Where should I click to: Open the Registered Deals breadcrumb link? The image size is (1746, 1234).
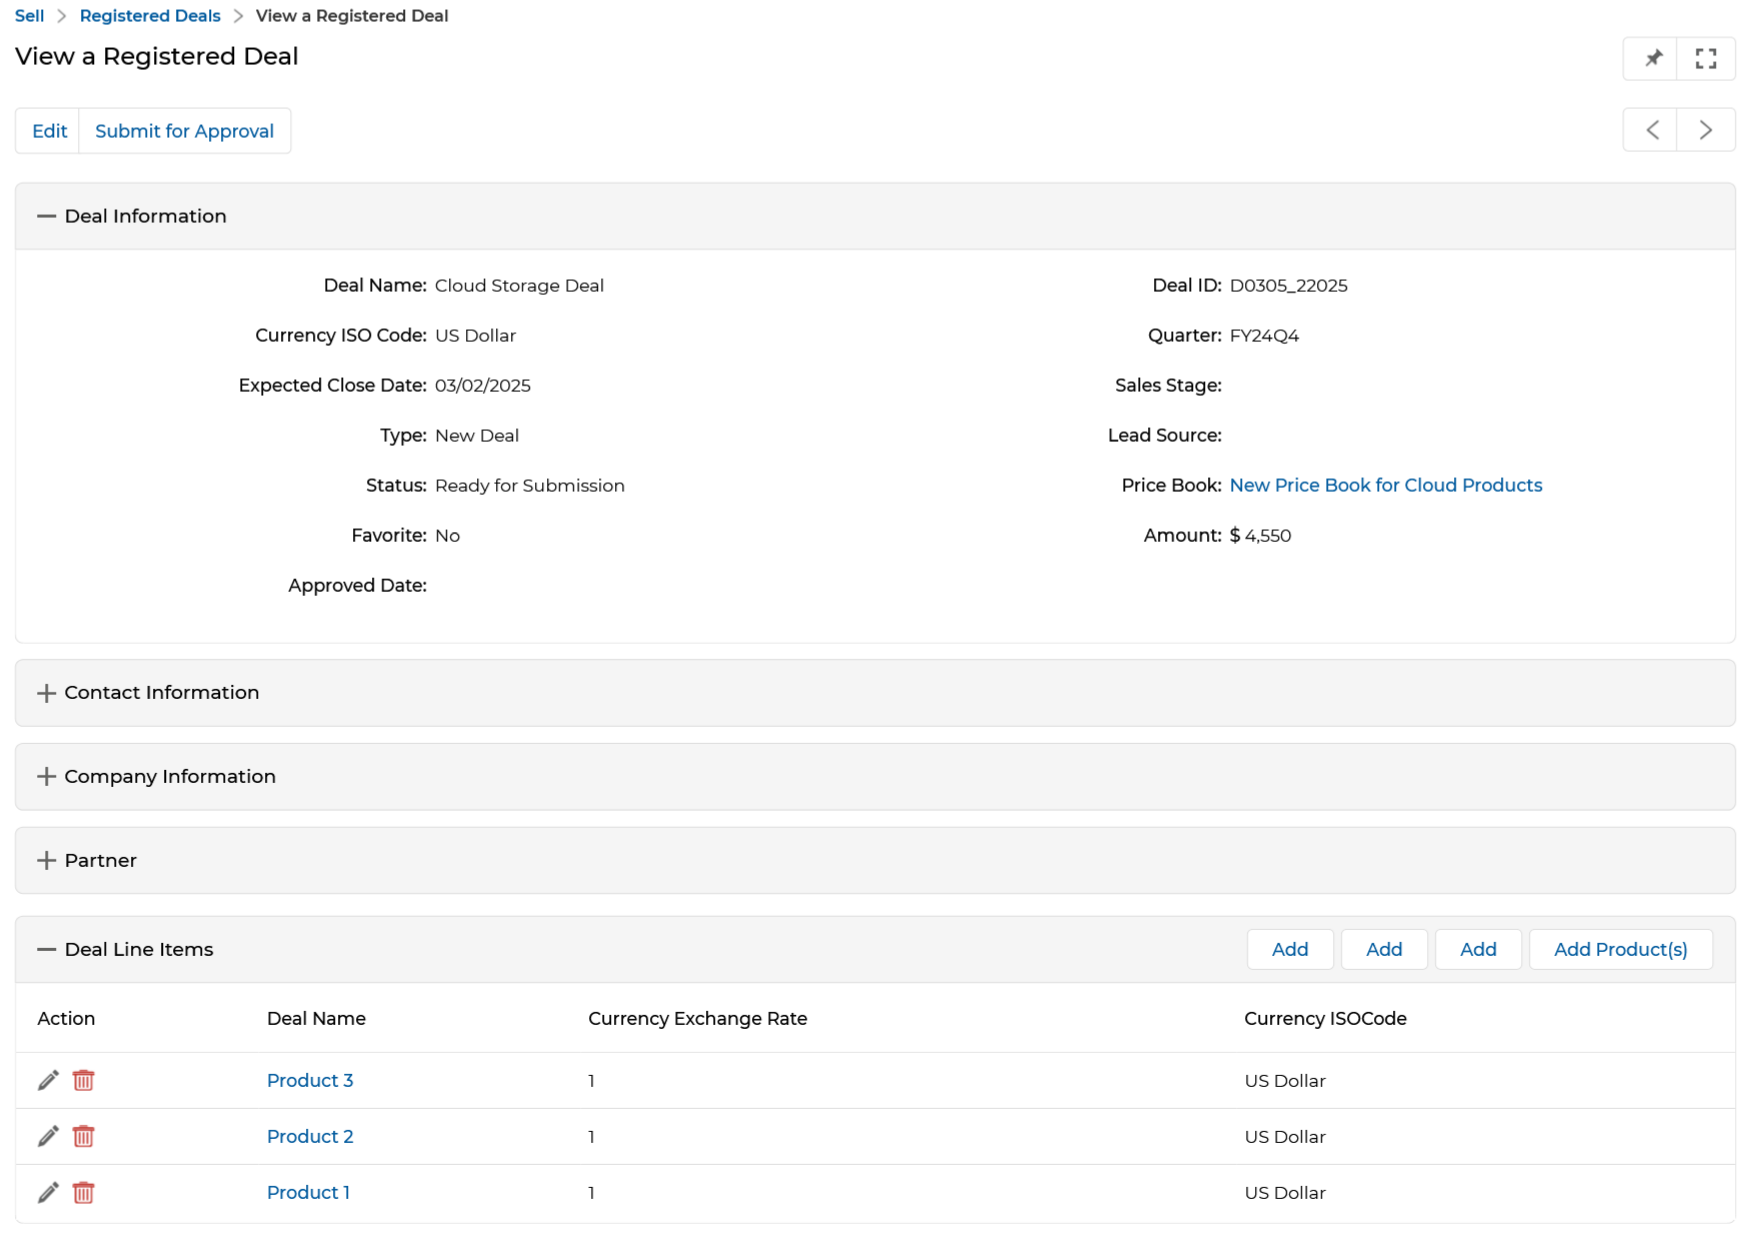(x=150, y=16)
